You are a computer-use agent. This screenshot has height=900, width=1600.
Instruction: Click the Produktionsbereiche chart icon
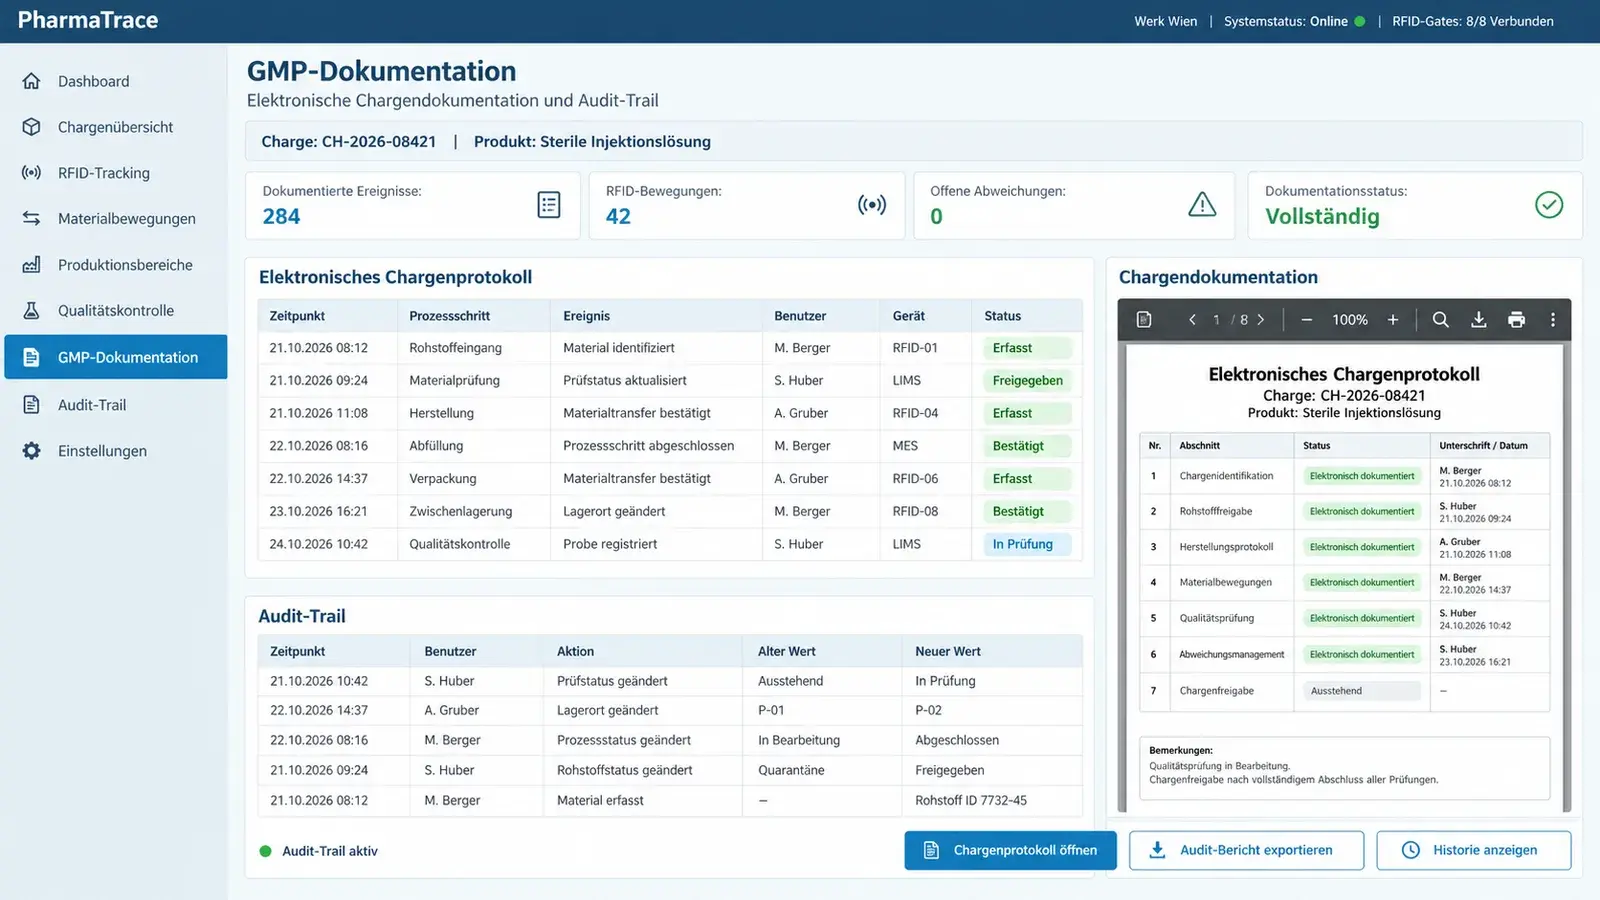[32, 265]
